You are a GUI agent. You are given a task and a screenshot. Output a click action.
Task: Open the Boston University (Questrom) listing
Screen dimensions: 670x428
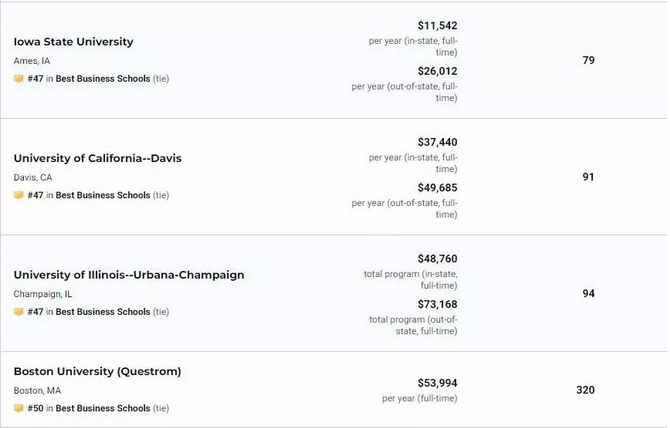point(97,372)
